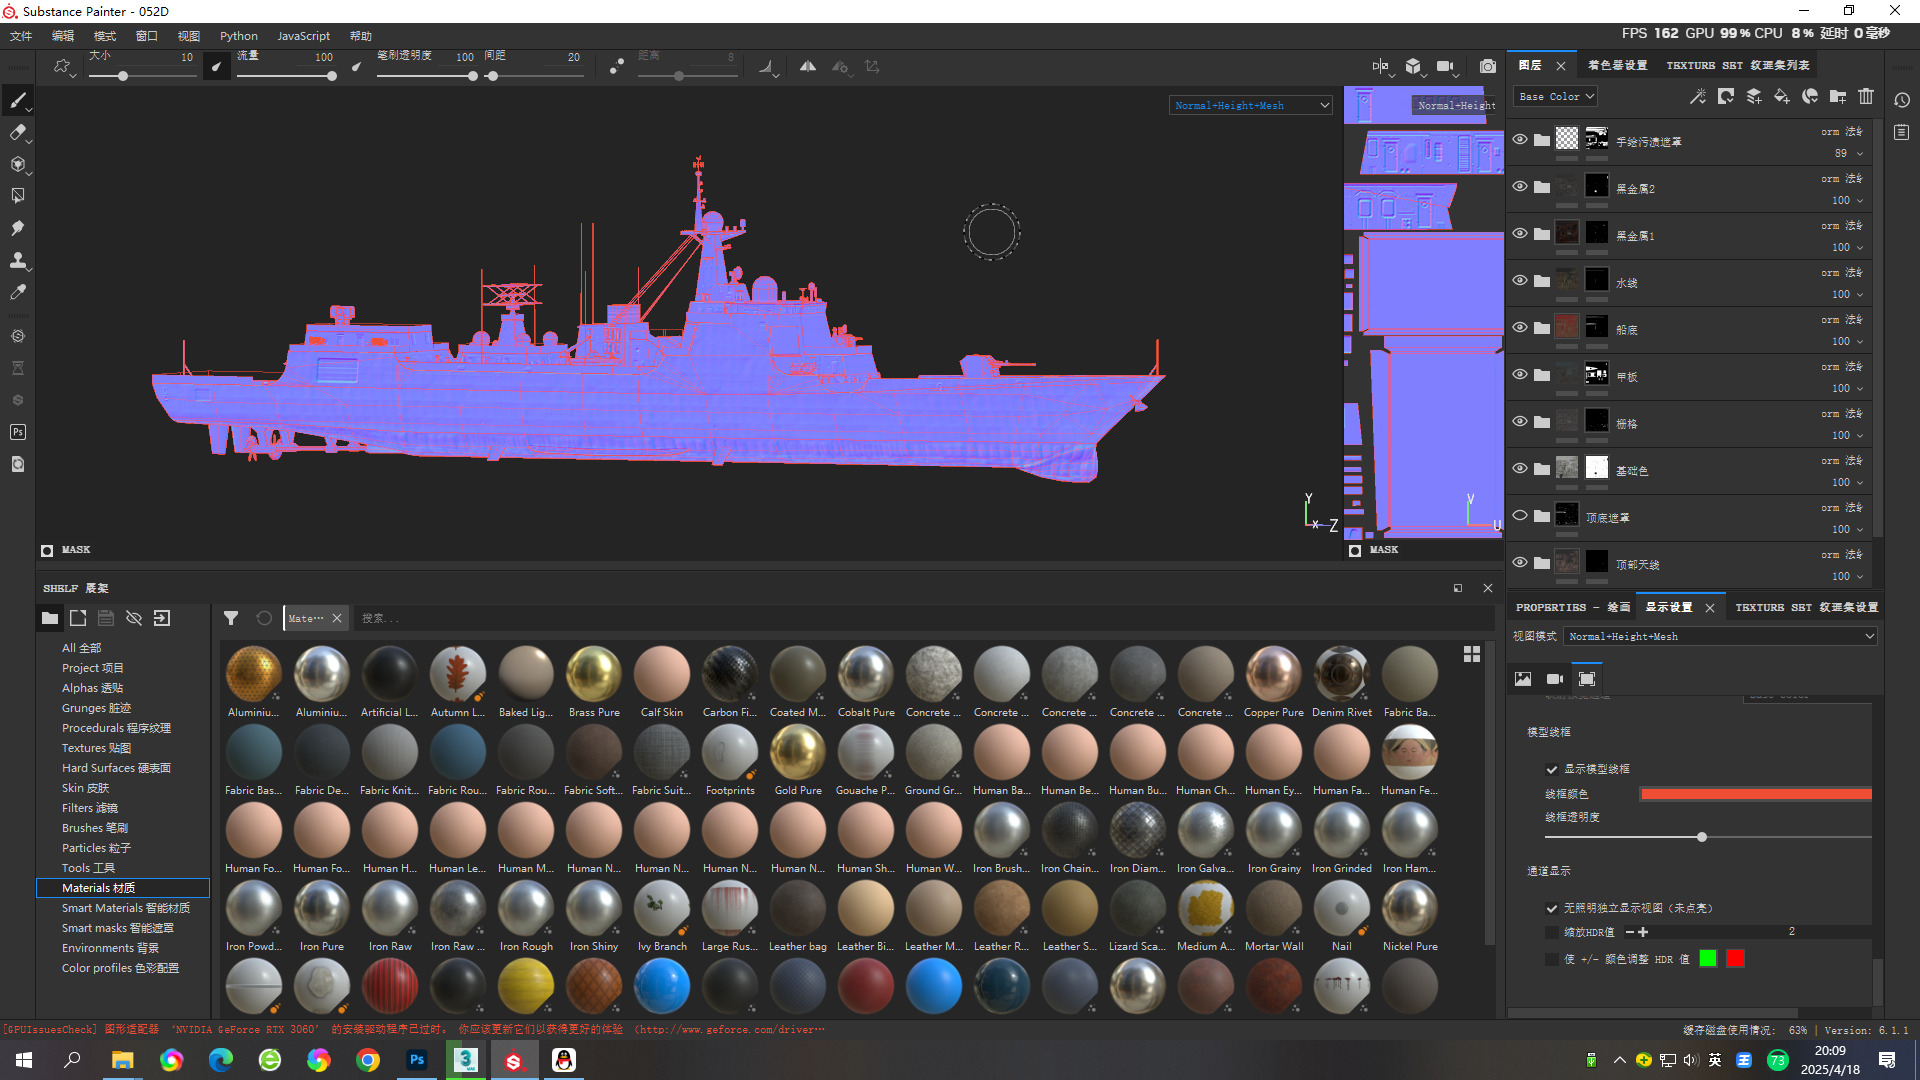This screenshot has width=1920, height=1080.
Task: Show the 顶底遮罩 layer via eye icon
Action: pyautogui.click(x=1520, y=516)
